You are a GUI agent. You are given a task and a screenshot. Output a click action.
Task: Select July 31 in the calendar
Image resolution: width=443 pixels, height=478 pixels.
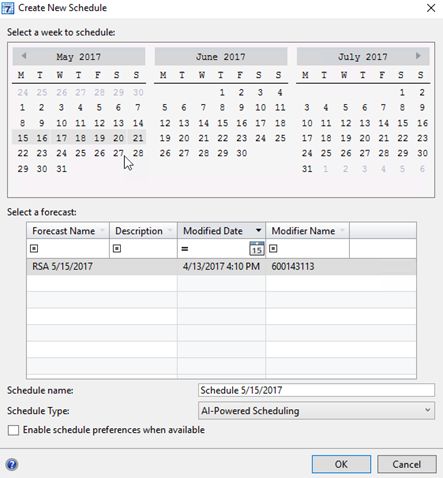point(307,169)
